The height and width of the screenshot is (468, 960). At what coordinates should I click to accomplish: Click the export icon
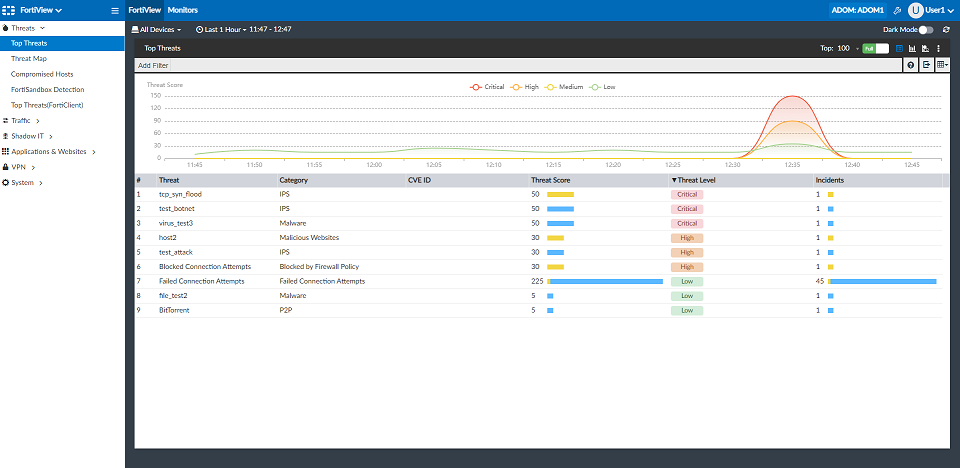[927, 65]
